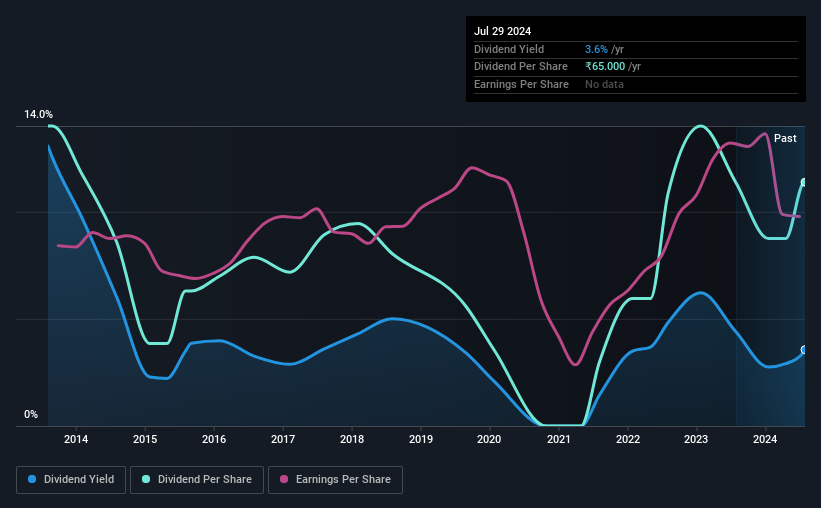The width and height of the screenshot is (821, 508).
Task: Click the 0% y-axis label
Action: tap(31, 415)
